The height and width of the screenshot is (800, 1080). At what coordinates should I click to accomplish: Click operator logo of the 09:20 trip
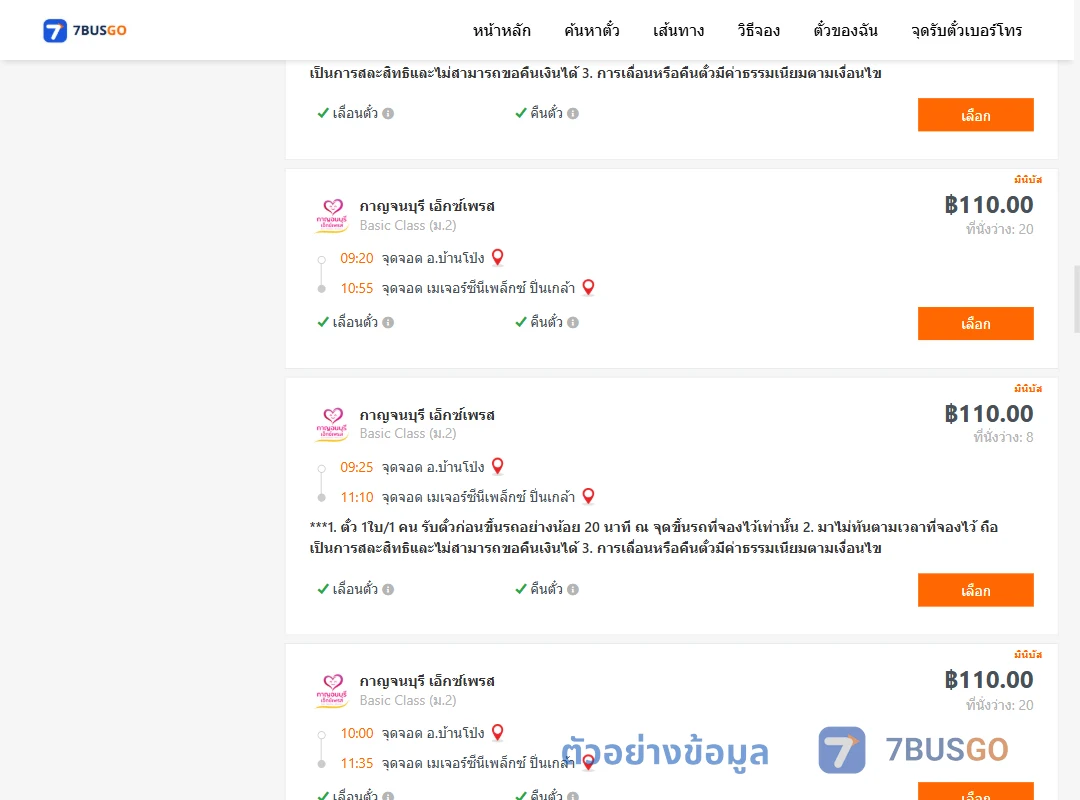coord(332,216)
